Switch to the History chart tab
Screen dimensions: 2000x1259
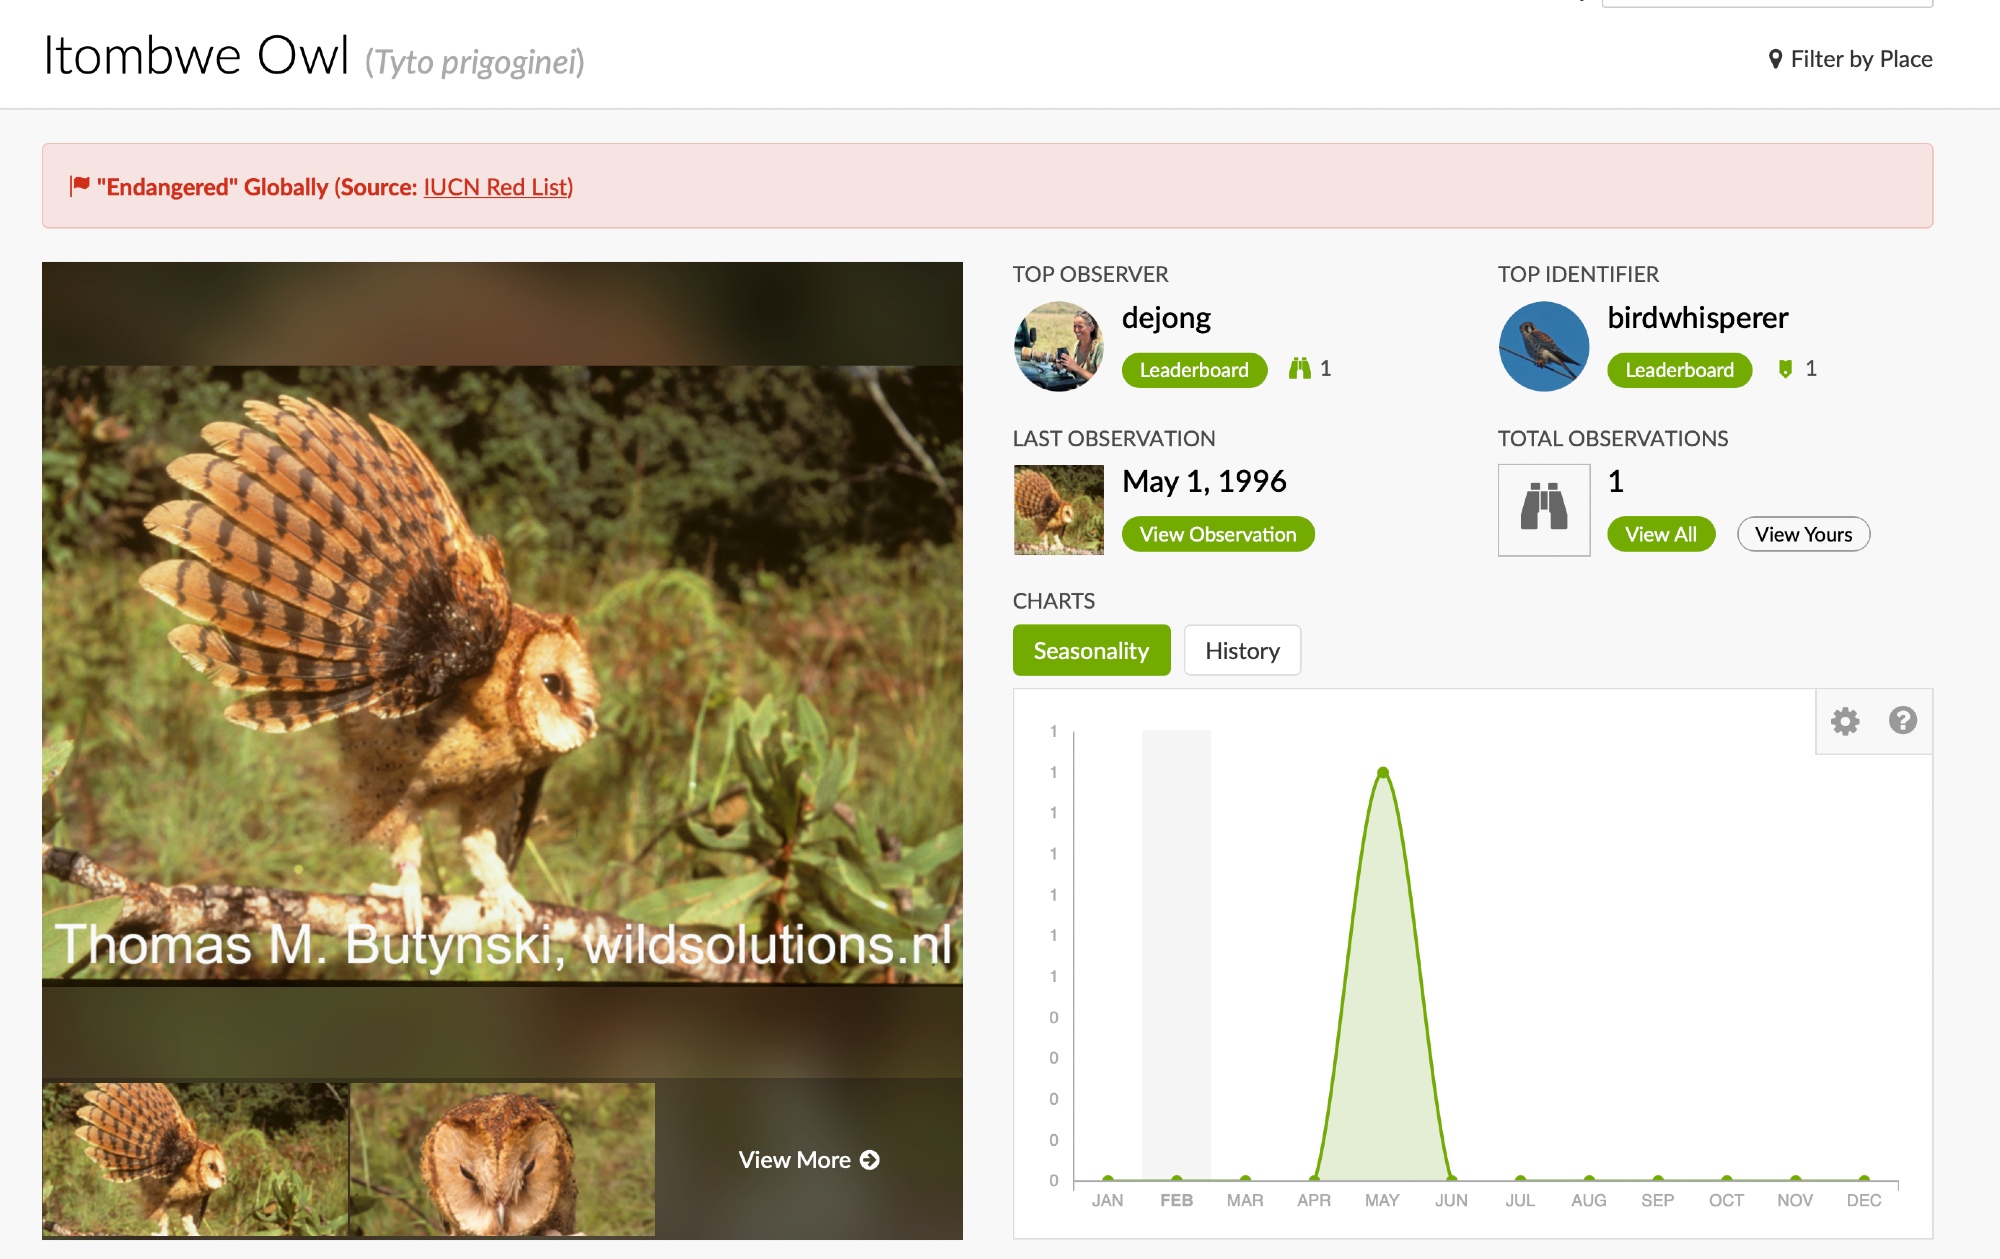pos(1241,651)
